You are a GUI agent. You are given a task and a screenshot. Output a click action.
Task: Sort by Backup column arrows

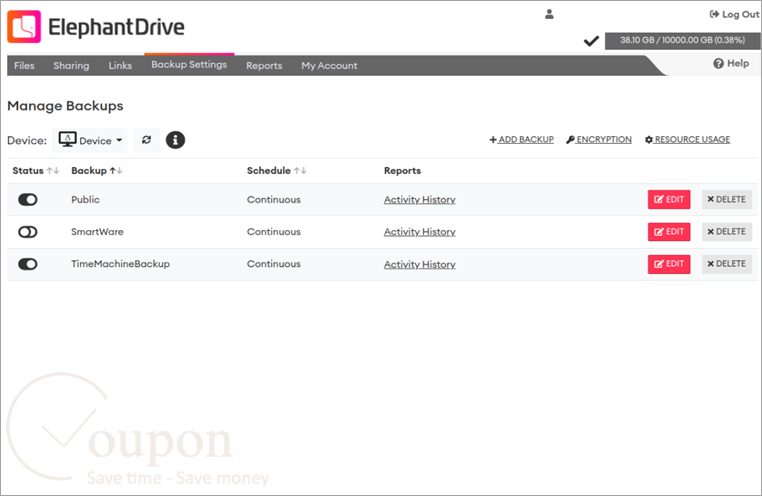click(116, 171)
